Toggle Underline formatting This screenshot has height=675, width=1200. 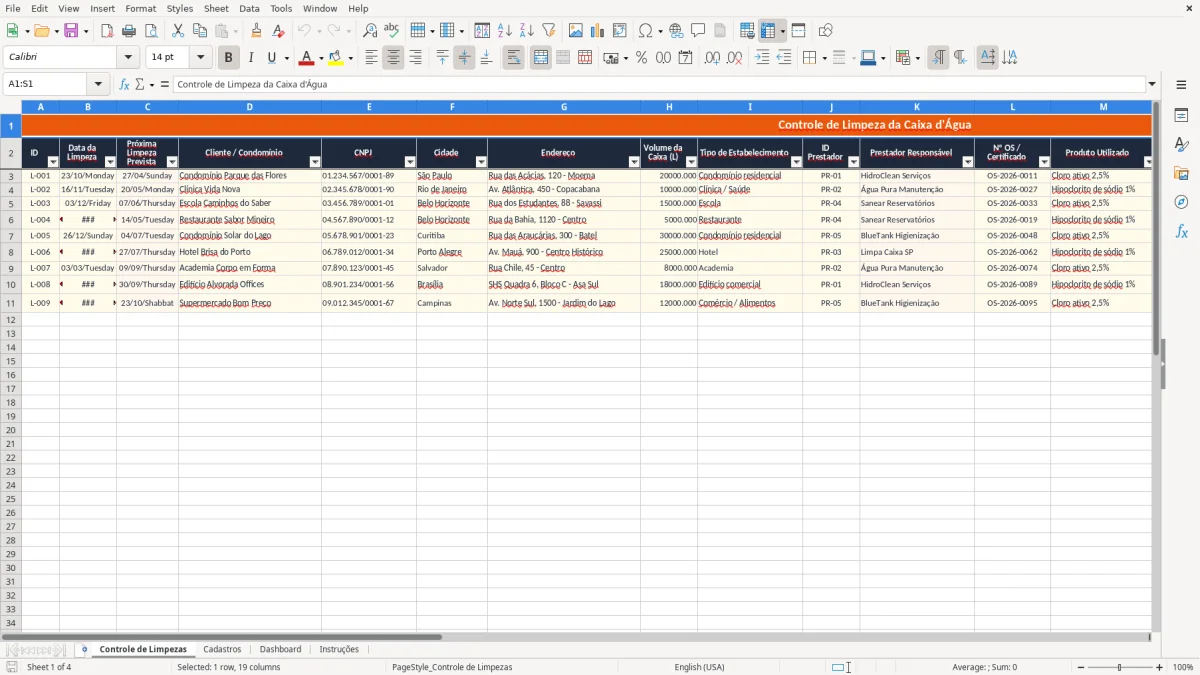(x=271, y=58)
